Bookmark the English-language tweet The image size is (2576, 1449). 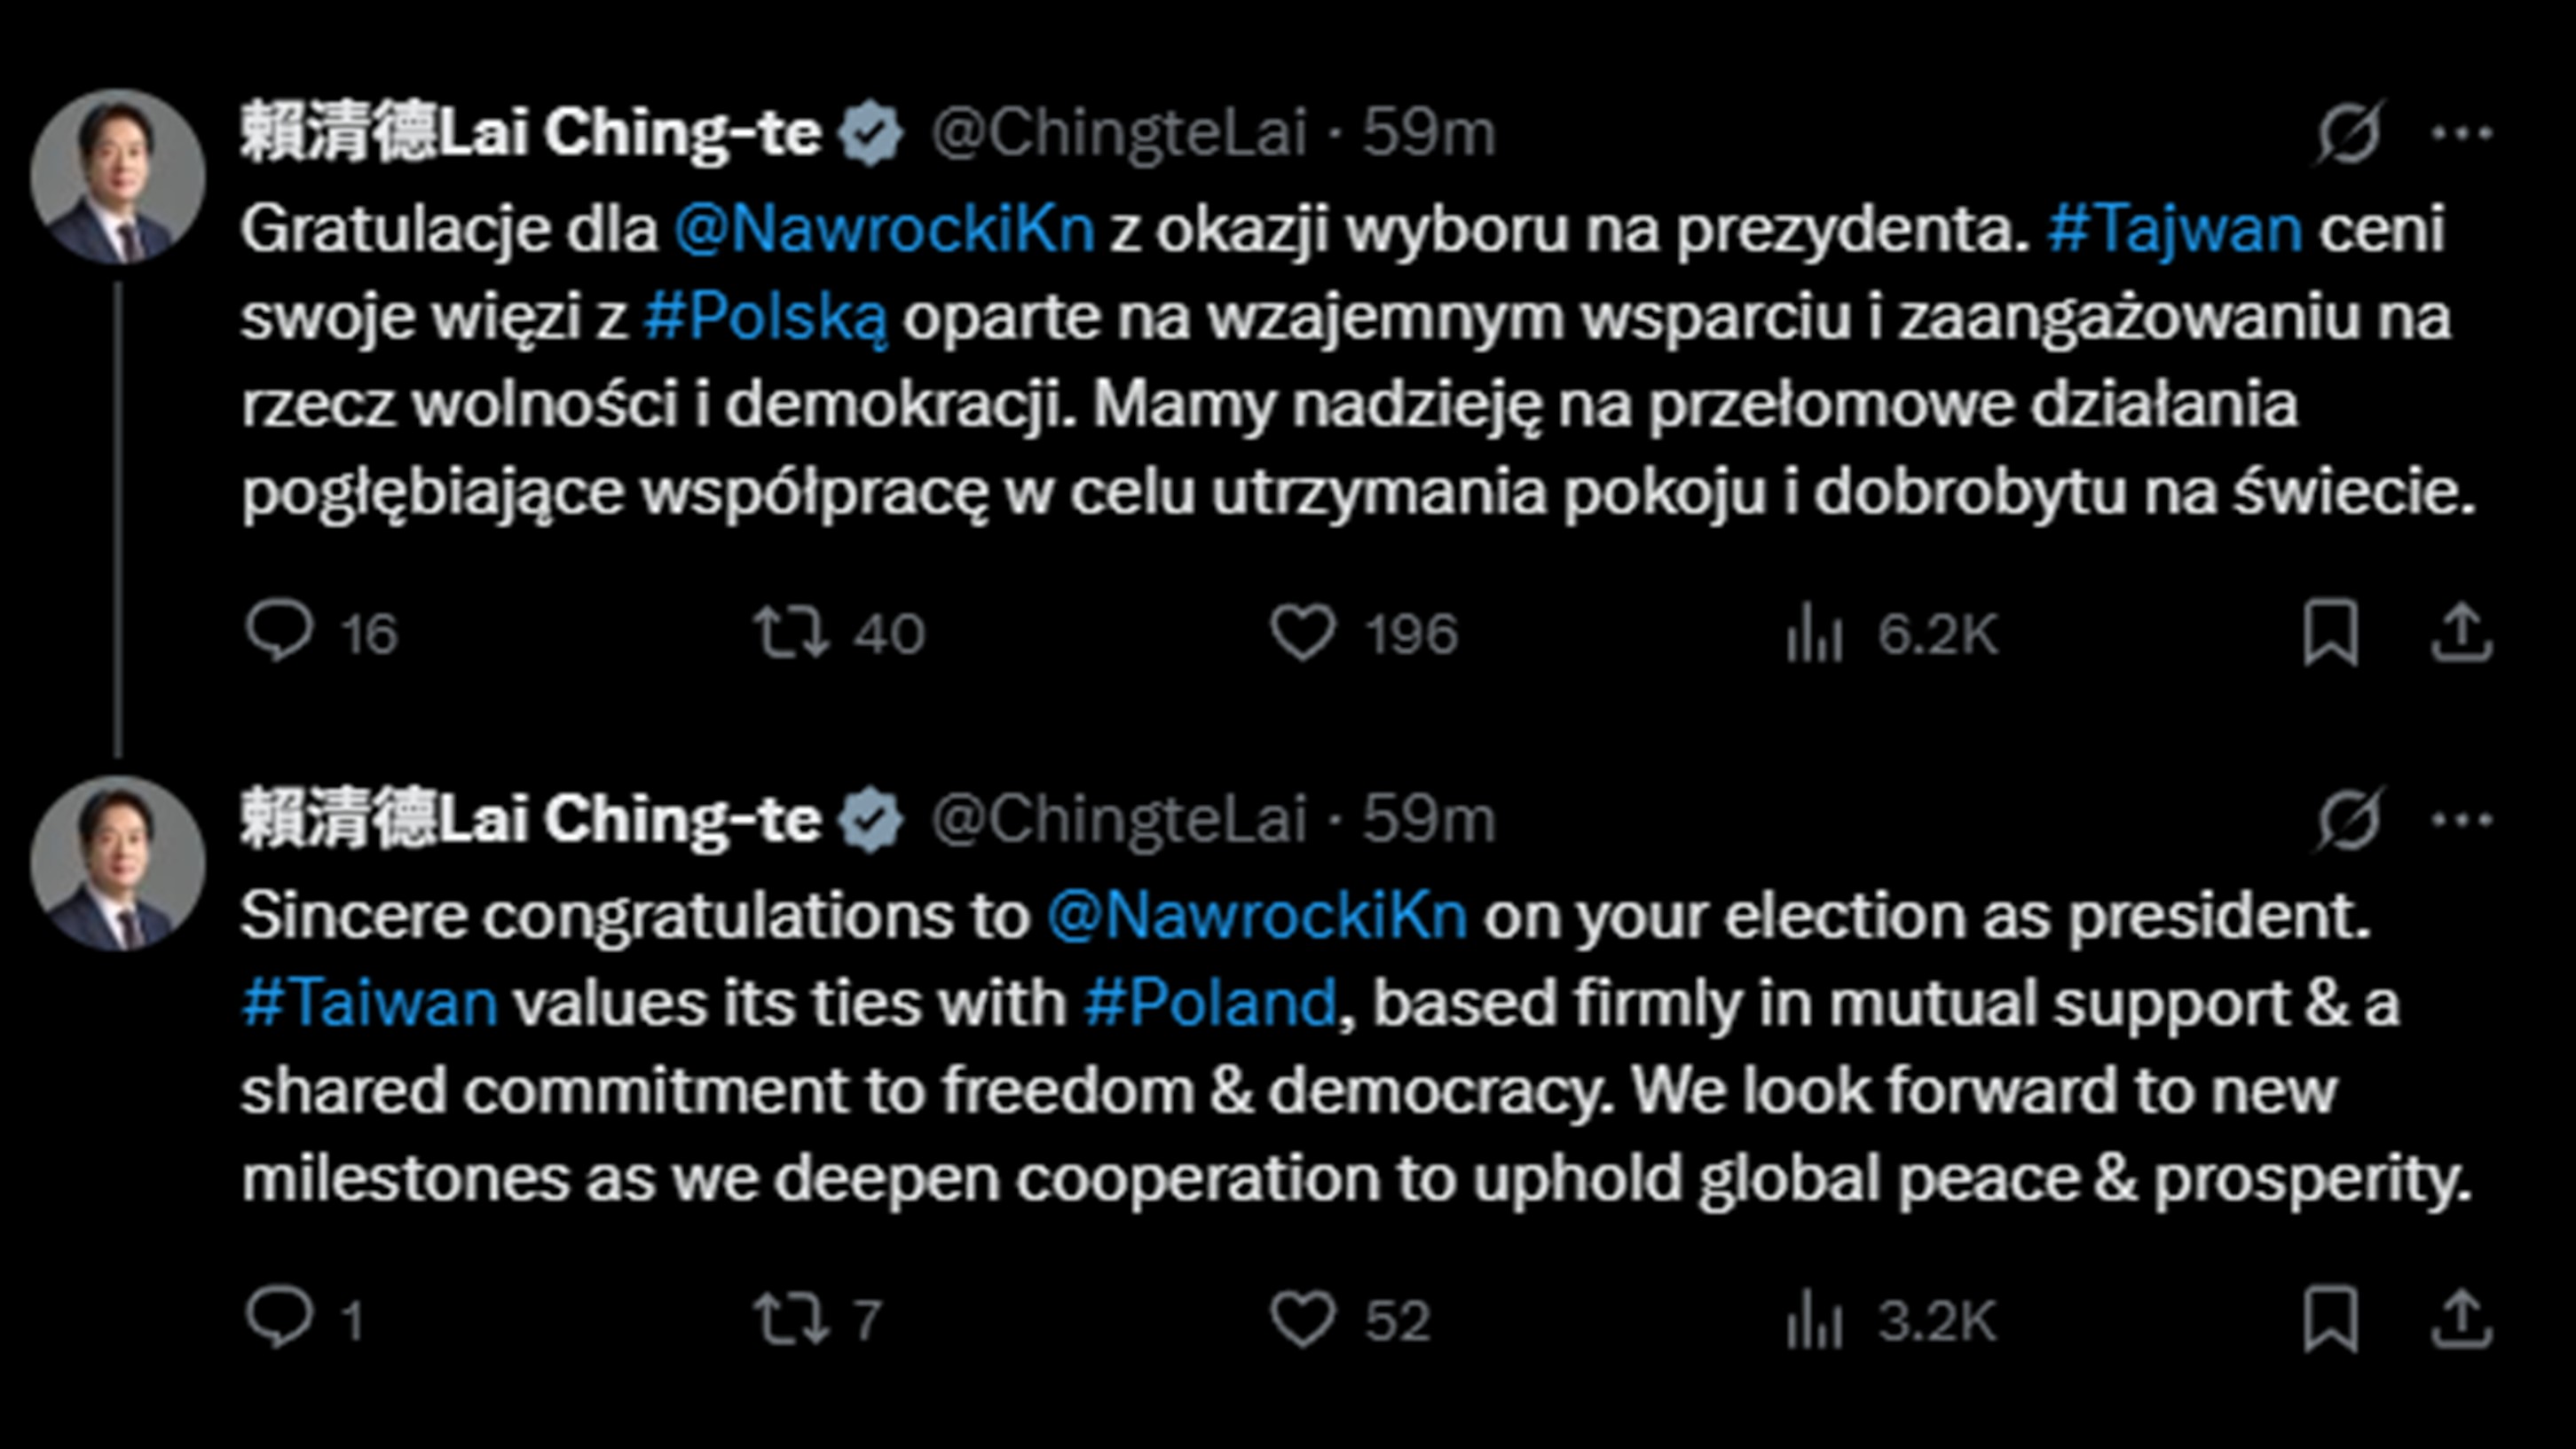(2330, 1319)
